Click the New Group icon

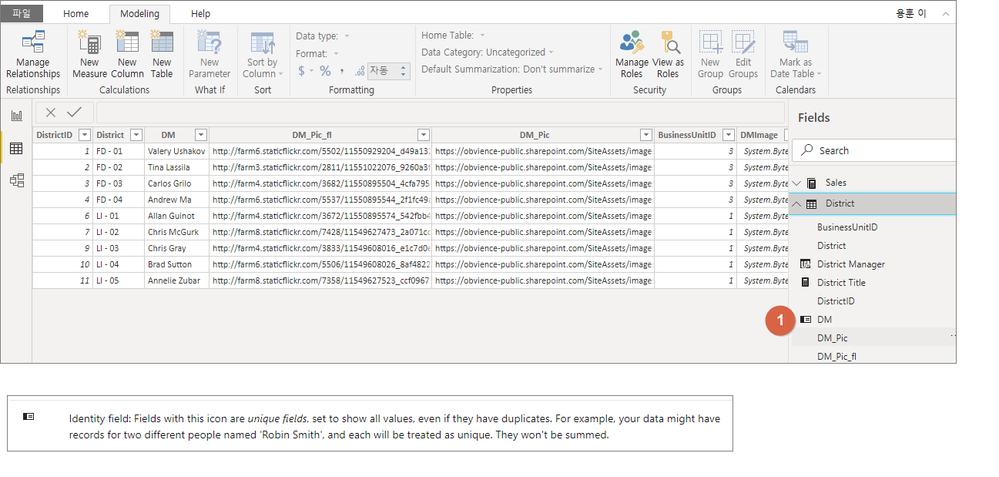point(710,42)
